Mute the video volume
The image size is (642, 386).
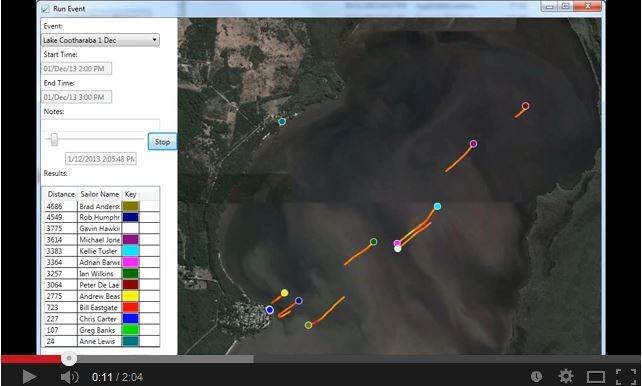coord(70,377)
